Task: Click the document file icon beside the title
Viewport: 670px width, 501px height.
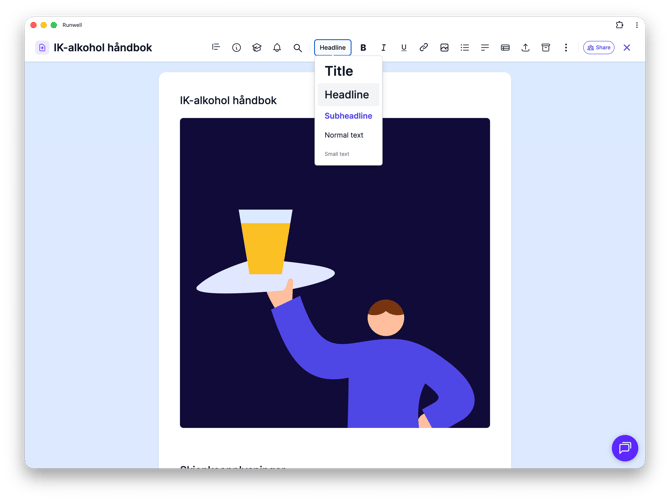Action: pos(42,47)
